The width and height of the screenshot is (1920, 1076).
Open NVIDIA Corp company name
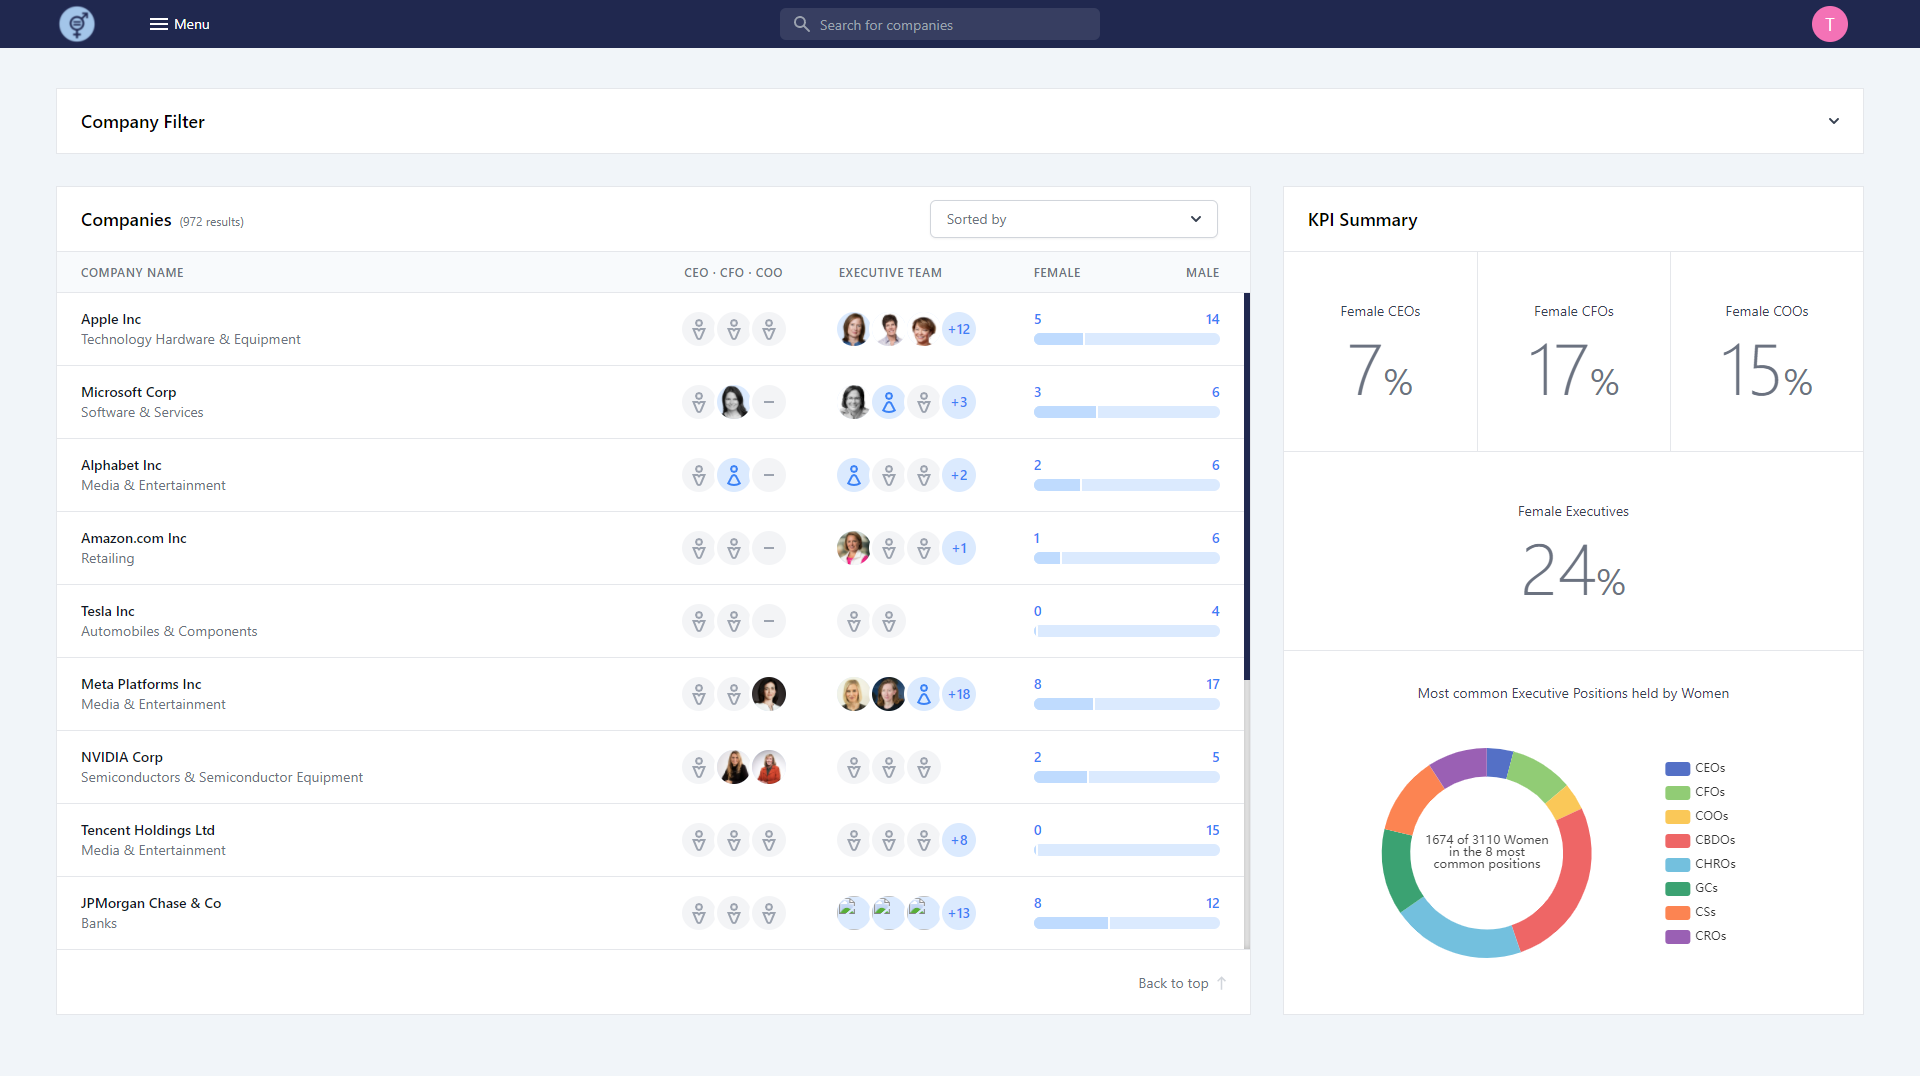122,757
